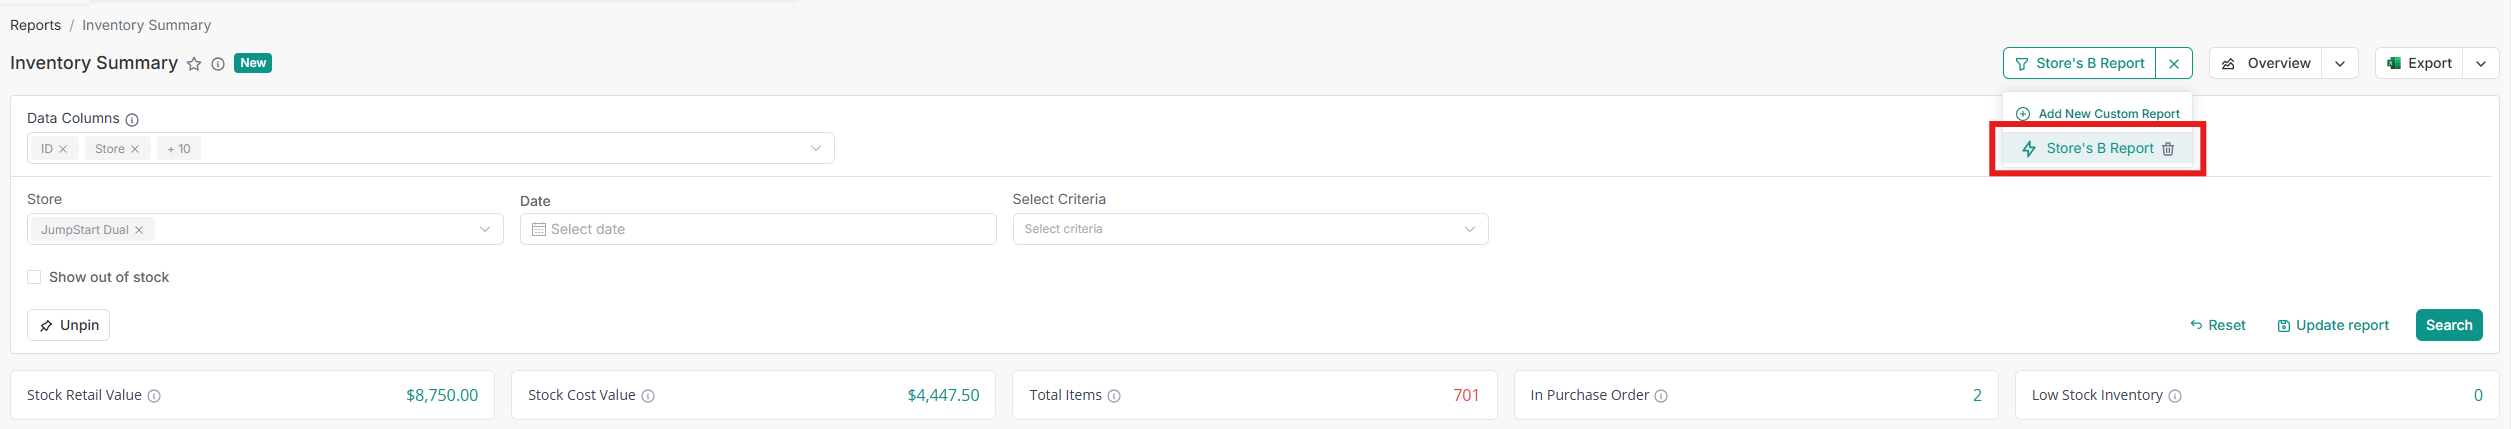
Task: Remove the Store column tag
Action: (135, 149)
